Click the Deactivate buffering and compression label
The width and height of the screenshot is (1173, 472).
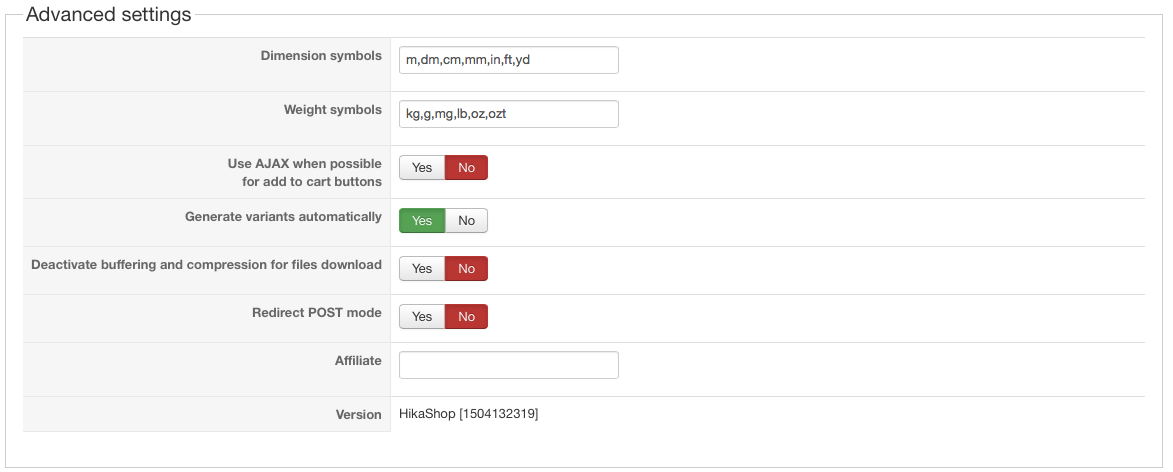click(206, 265)
